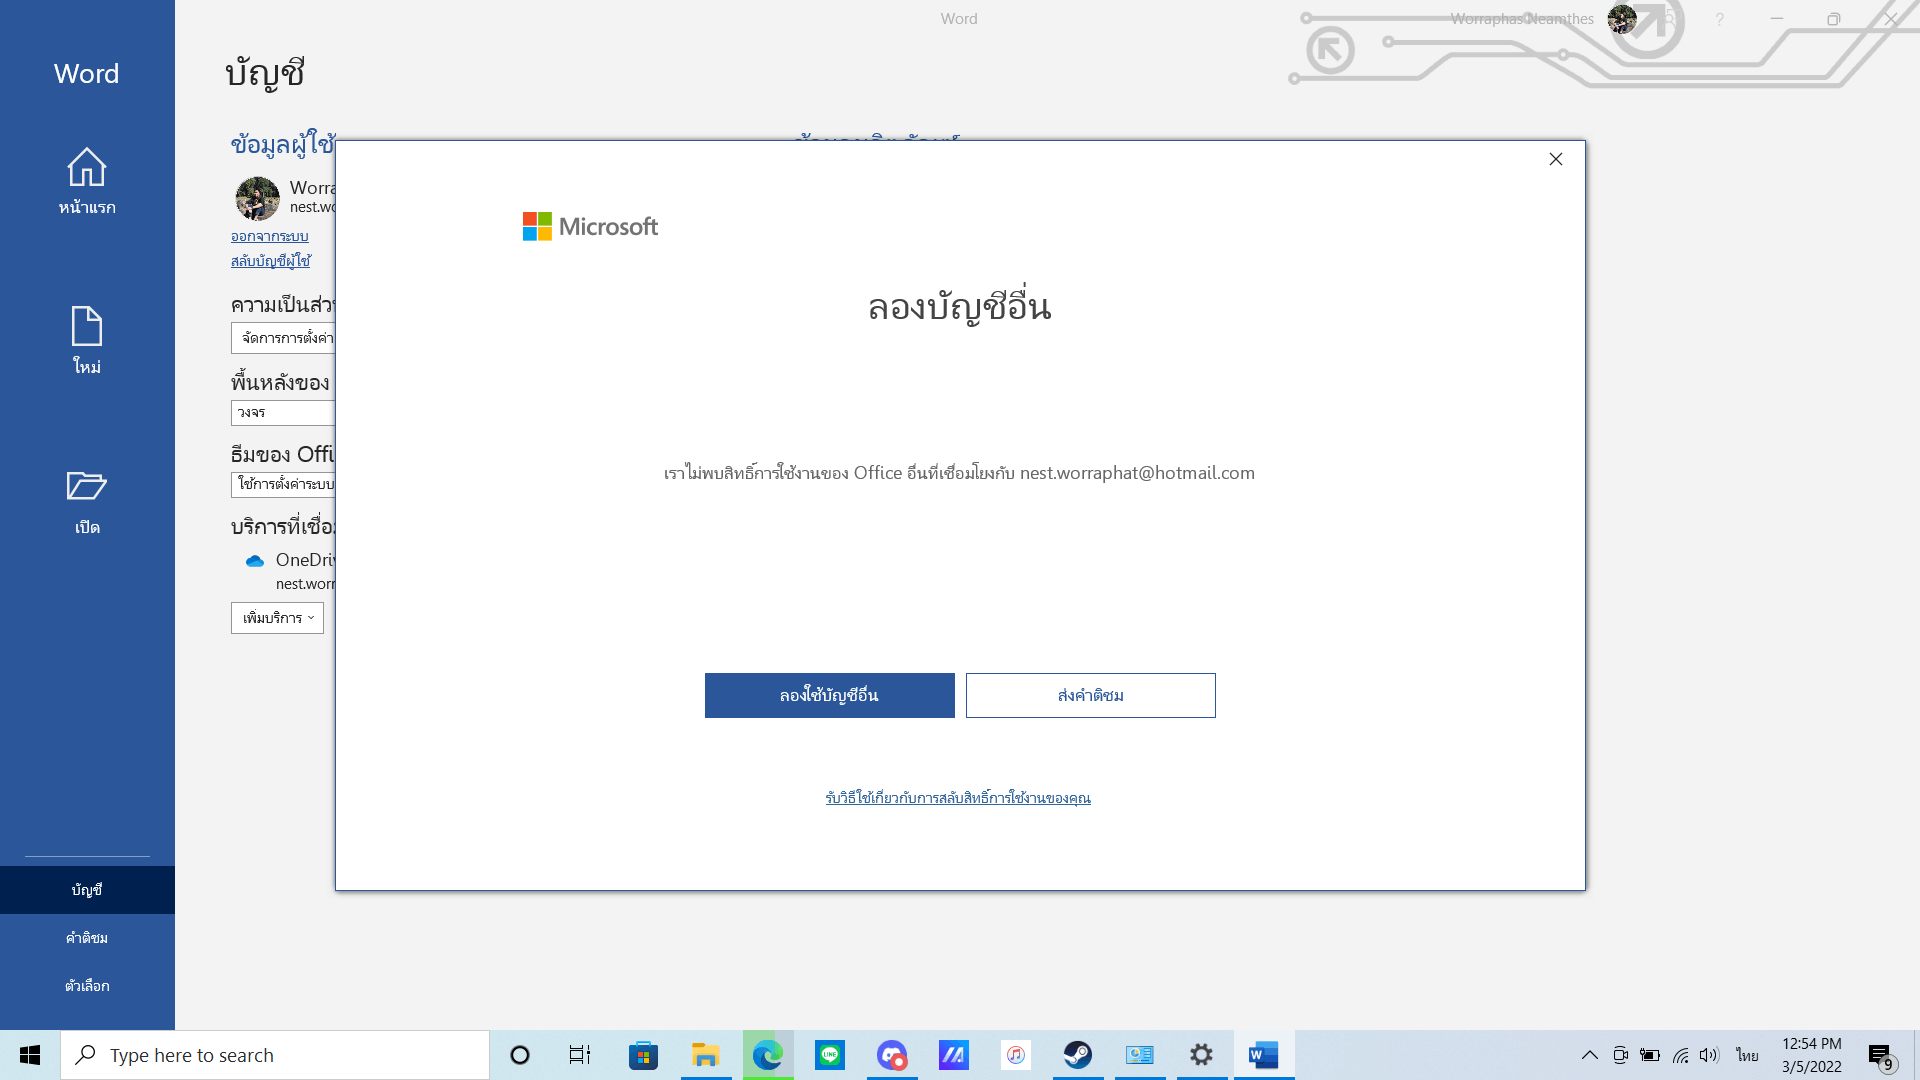Open the Office background dropdown showing วงจร

point(283,412)
